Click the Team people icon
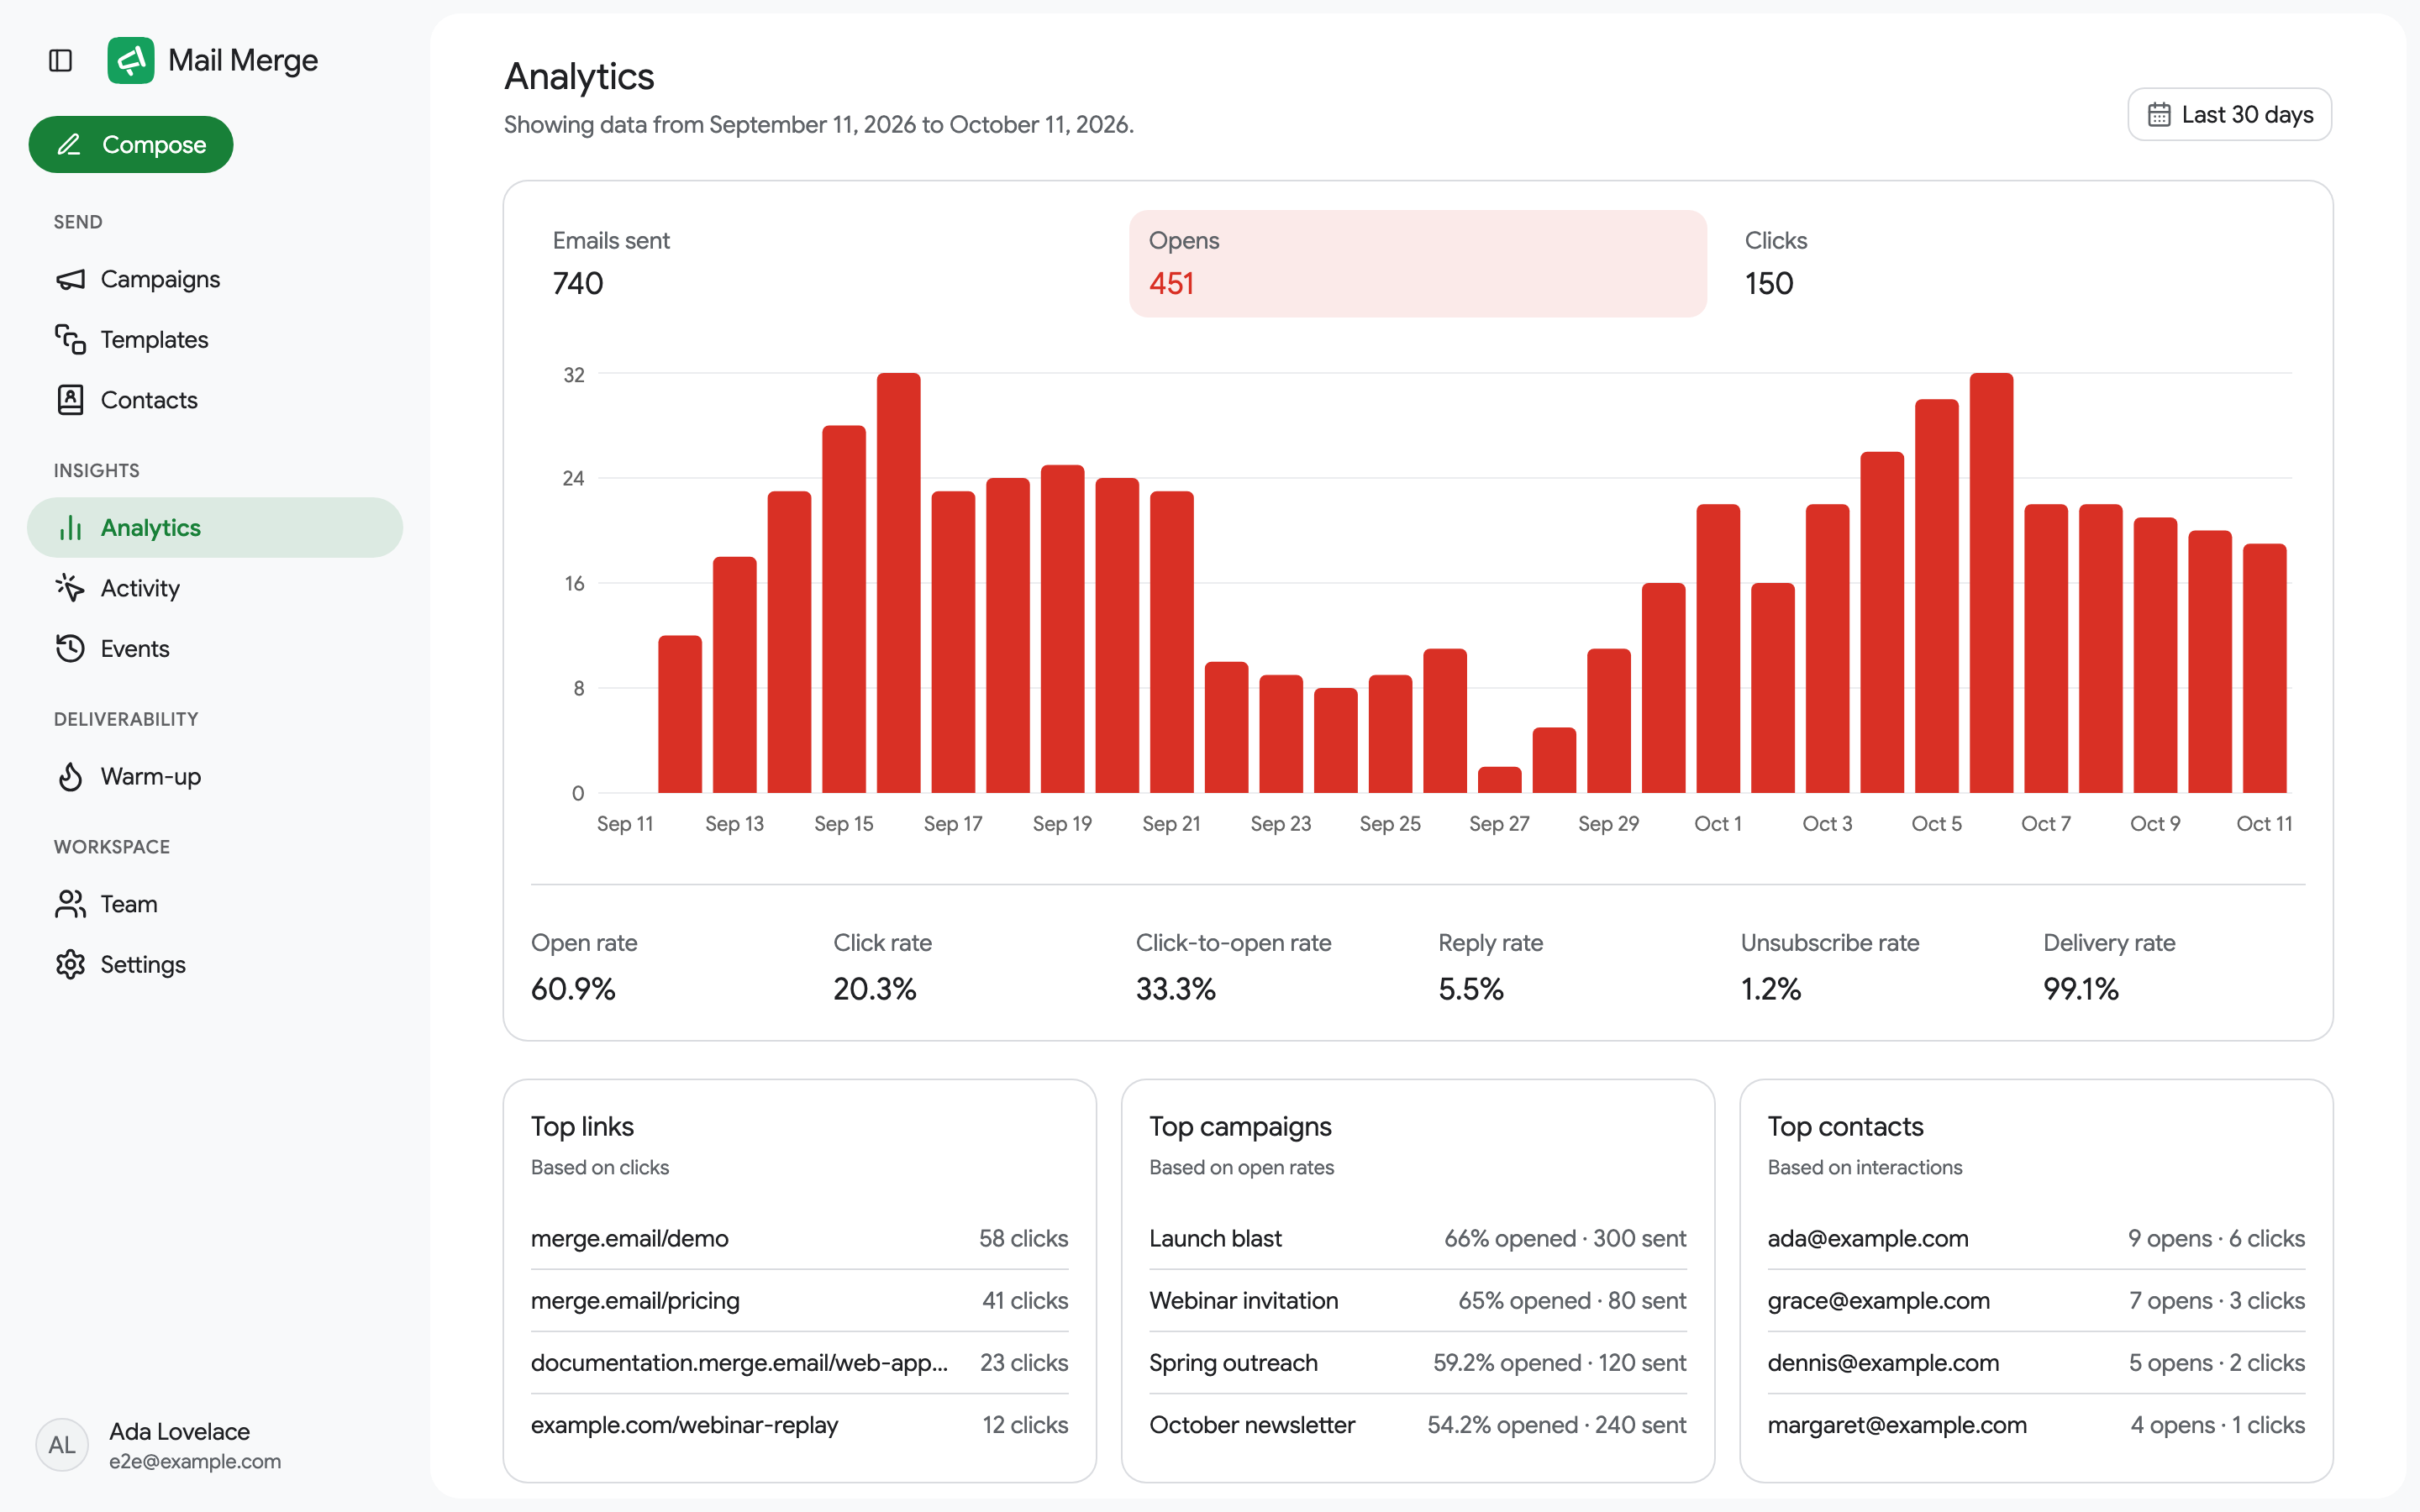 70,904
